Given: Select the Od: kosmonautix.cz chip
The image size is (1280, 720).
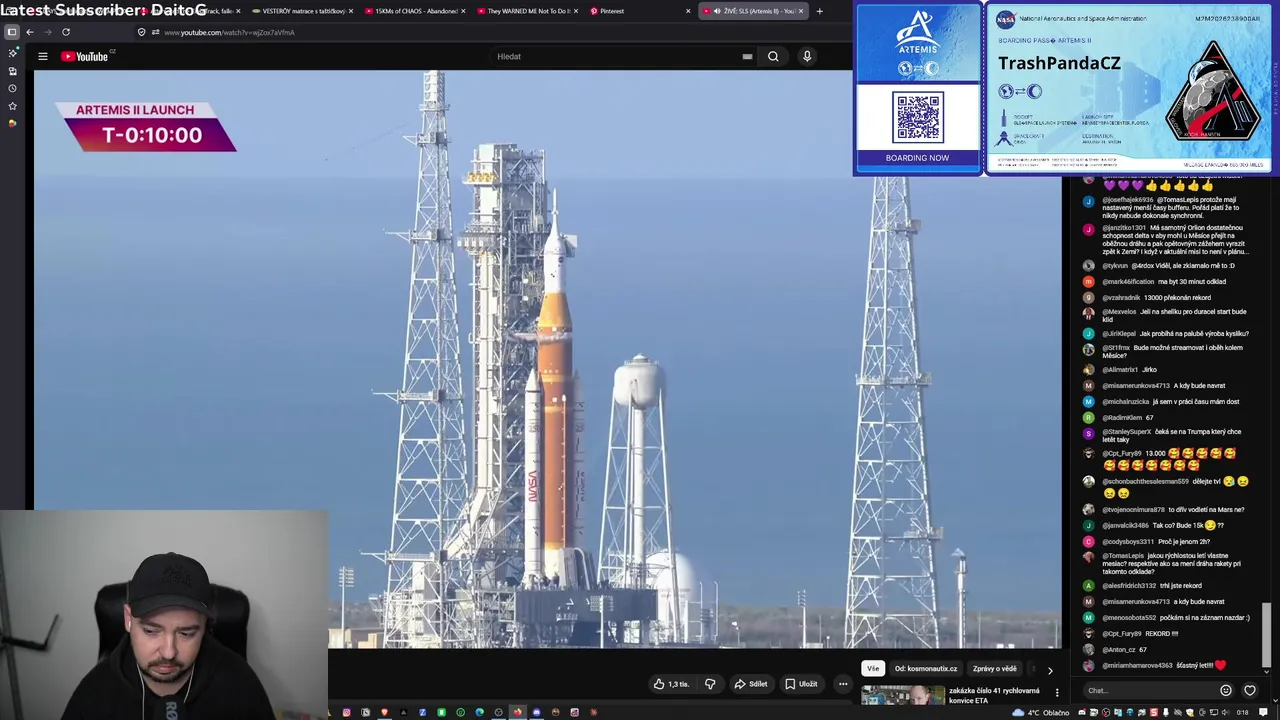Looking at the screenshot, I should tap(926, 669).
